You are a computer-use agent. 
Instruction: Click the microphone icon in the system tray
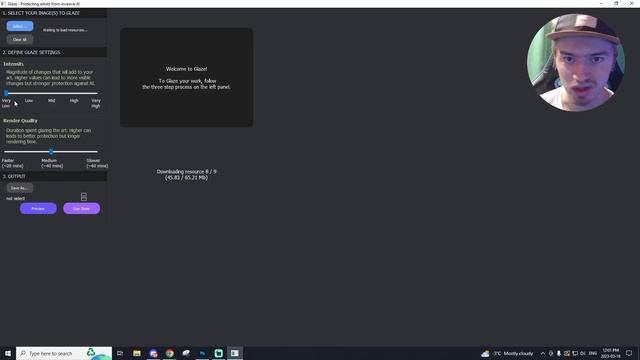click(x=559, y=353)
